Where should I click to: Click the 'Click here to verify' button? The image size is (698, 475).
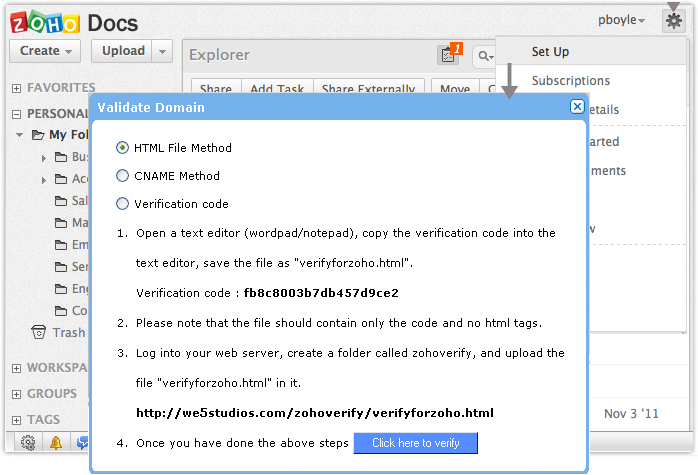415,443
